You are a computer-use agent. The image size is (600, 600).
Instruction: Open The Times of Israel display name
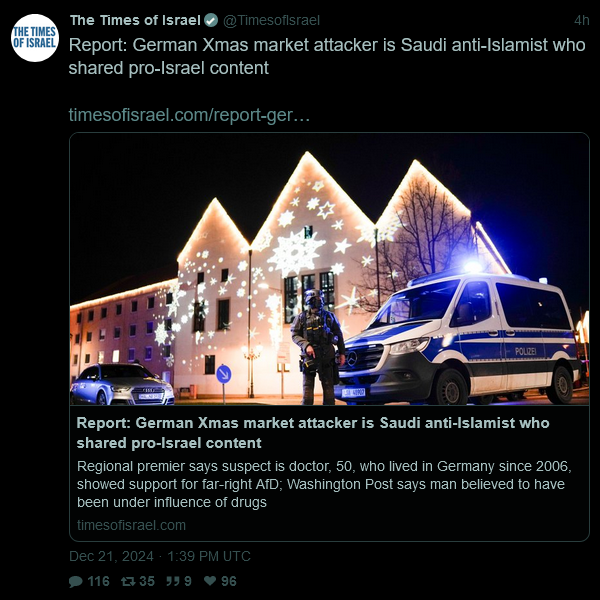135,20
